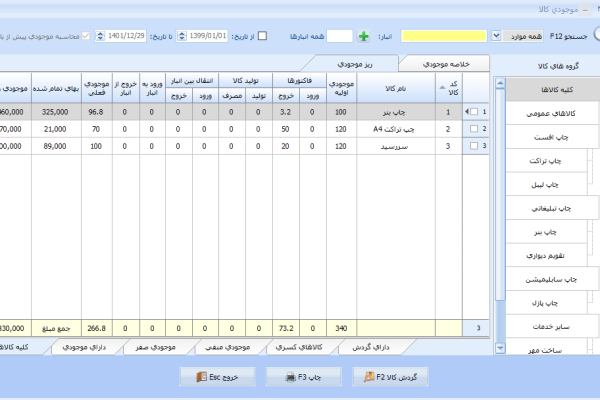Select سایر خدمات group
Viewport: 600px width, 400px height.
(x=552, y=327)
